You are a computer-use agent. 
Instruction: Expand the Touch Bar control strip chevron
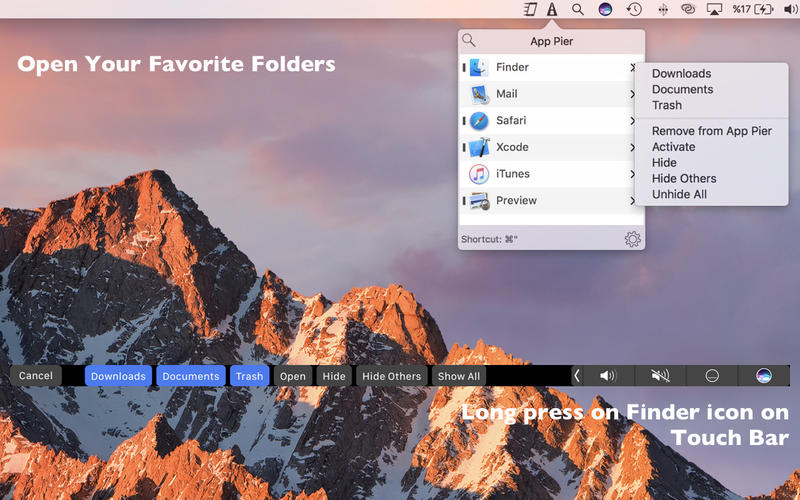tap(577, 376)
